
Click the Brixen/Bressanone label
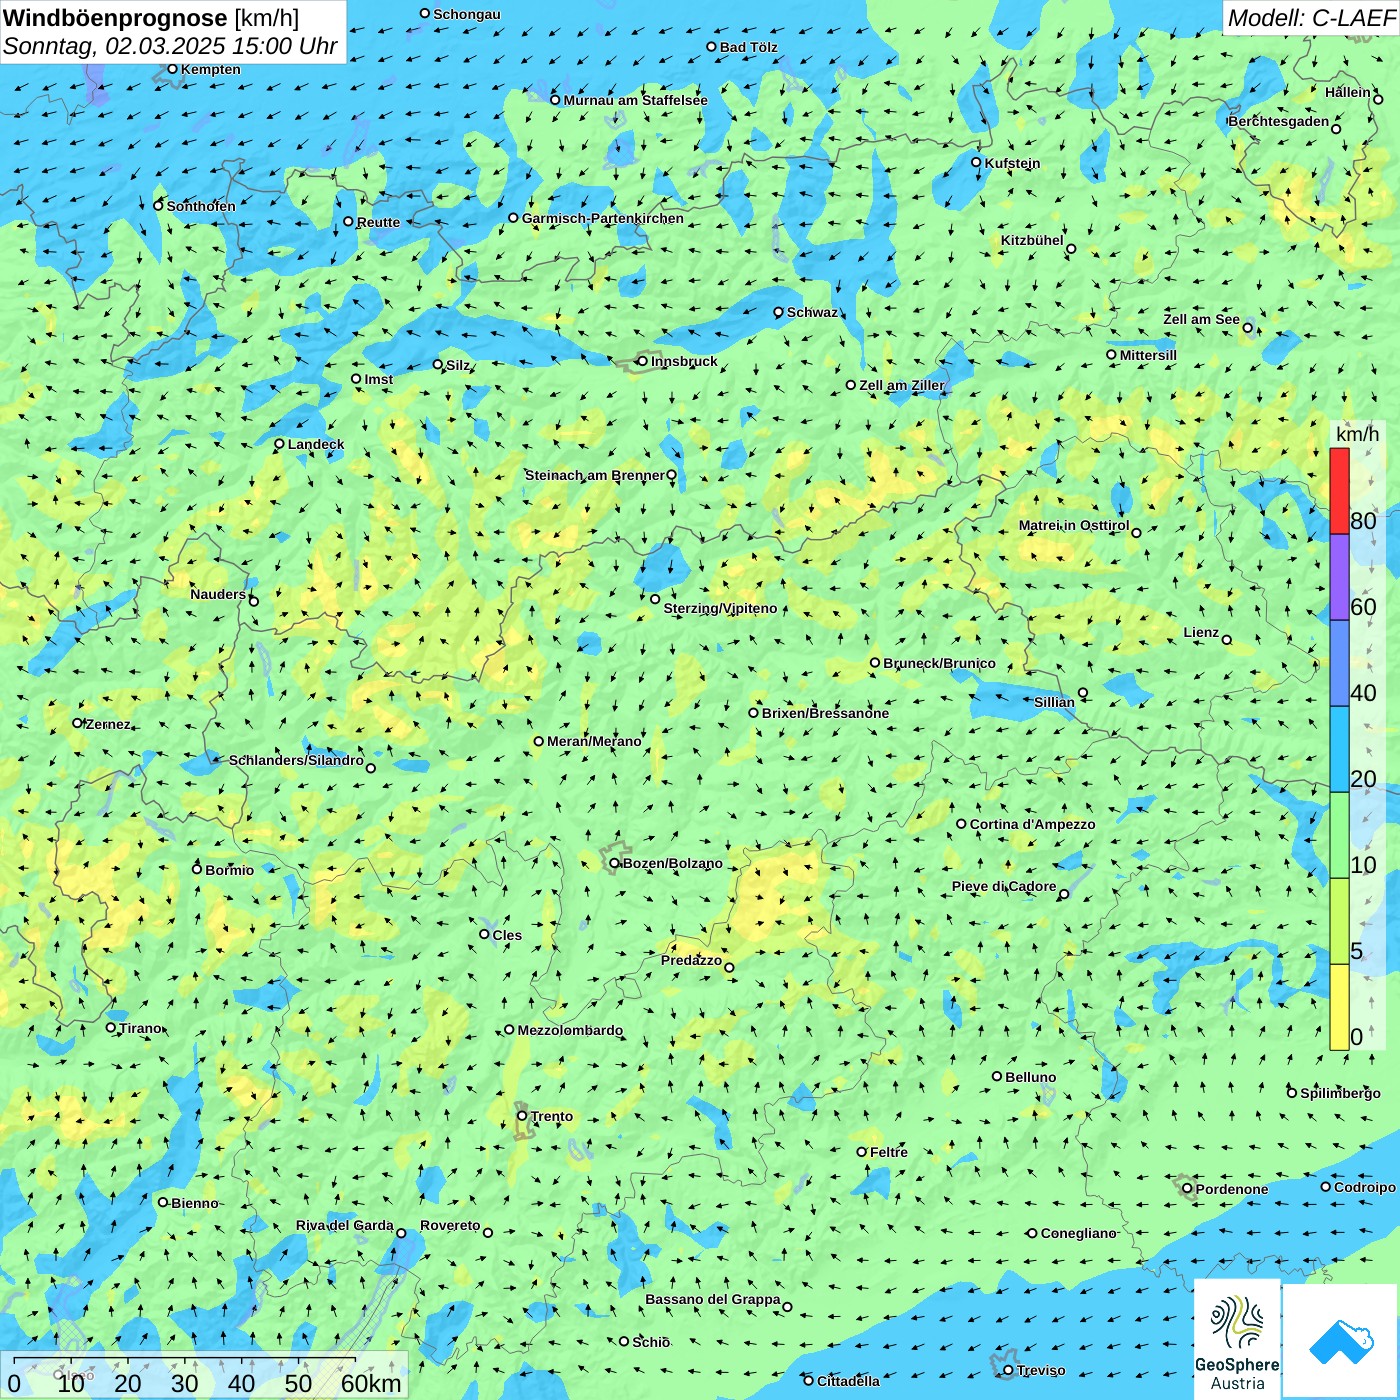pos(825,713)
